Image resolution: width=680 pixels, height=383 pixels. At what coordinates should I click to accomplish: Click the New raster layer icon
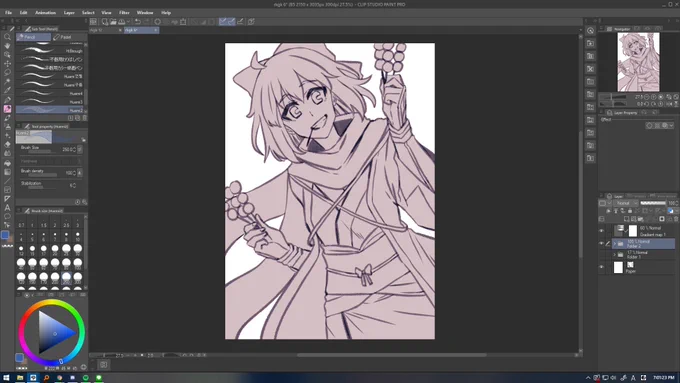click(627, 219)
